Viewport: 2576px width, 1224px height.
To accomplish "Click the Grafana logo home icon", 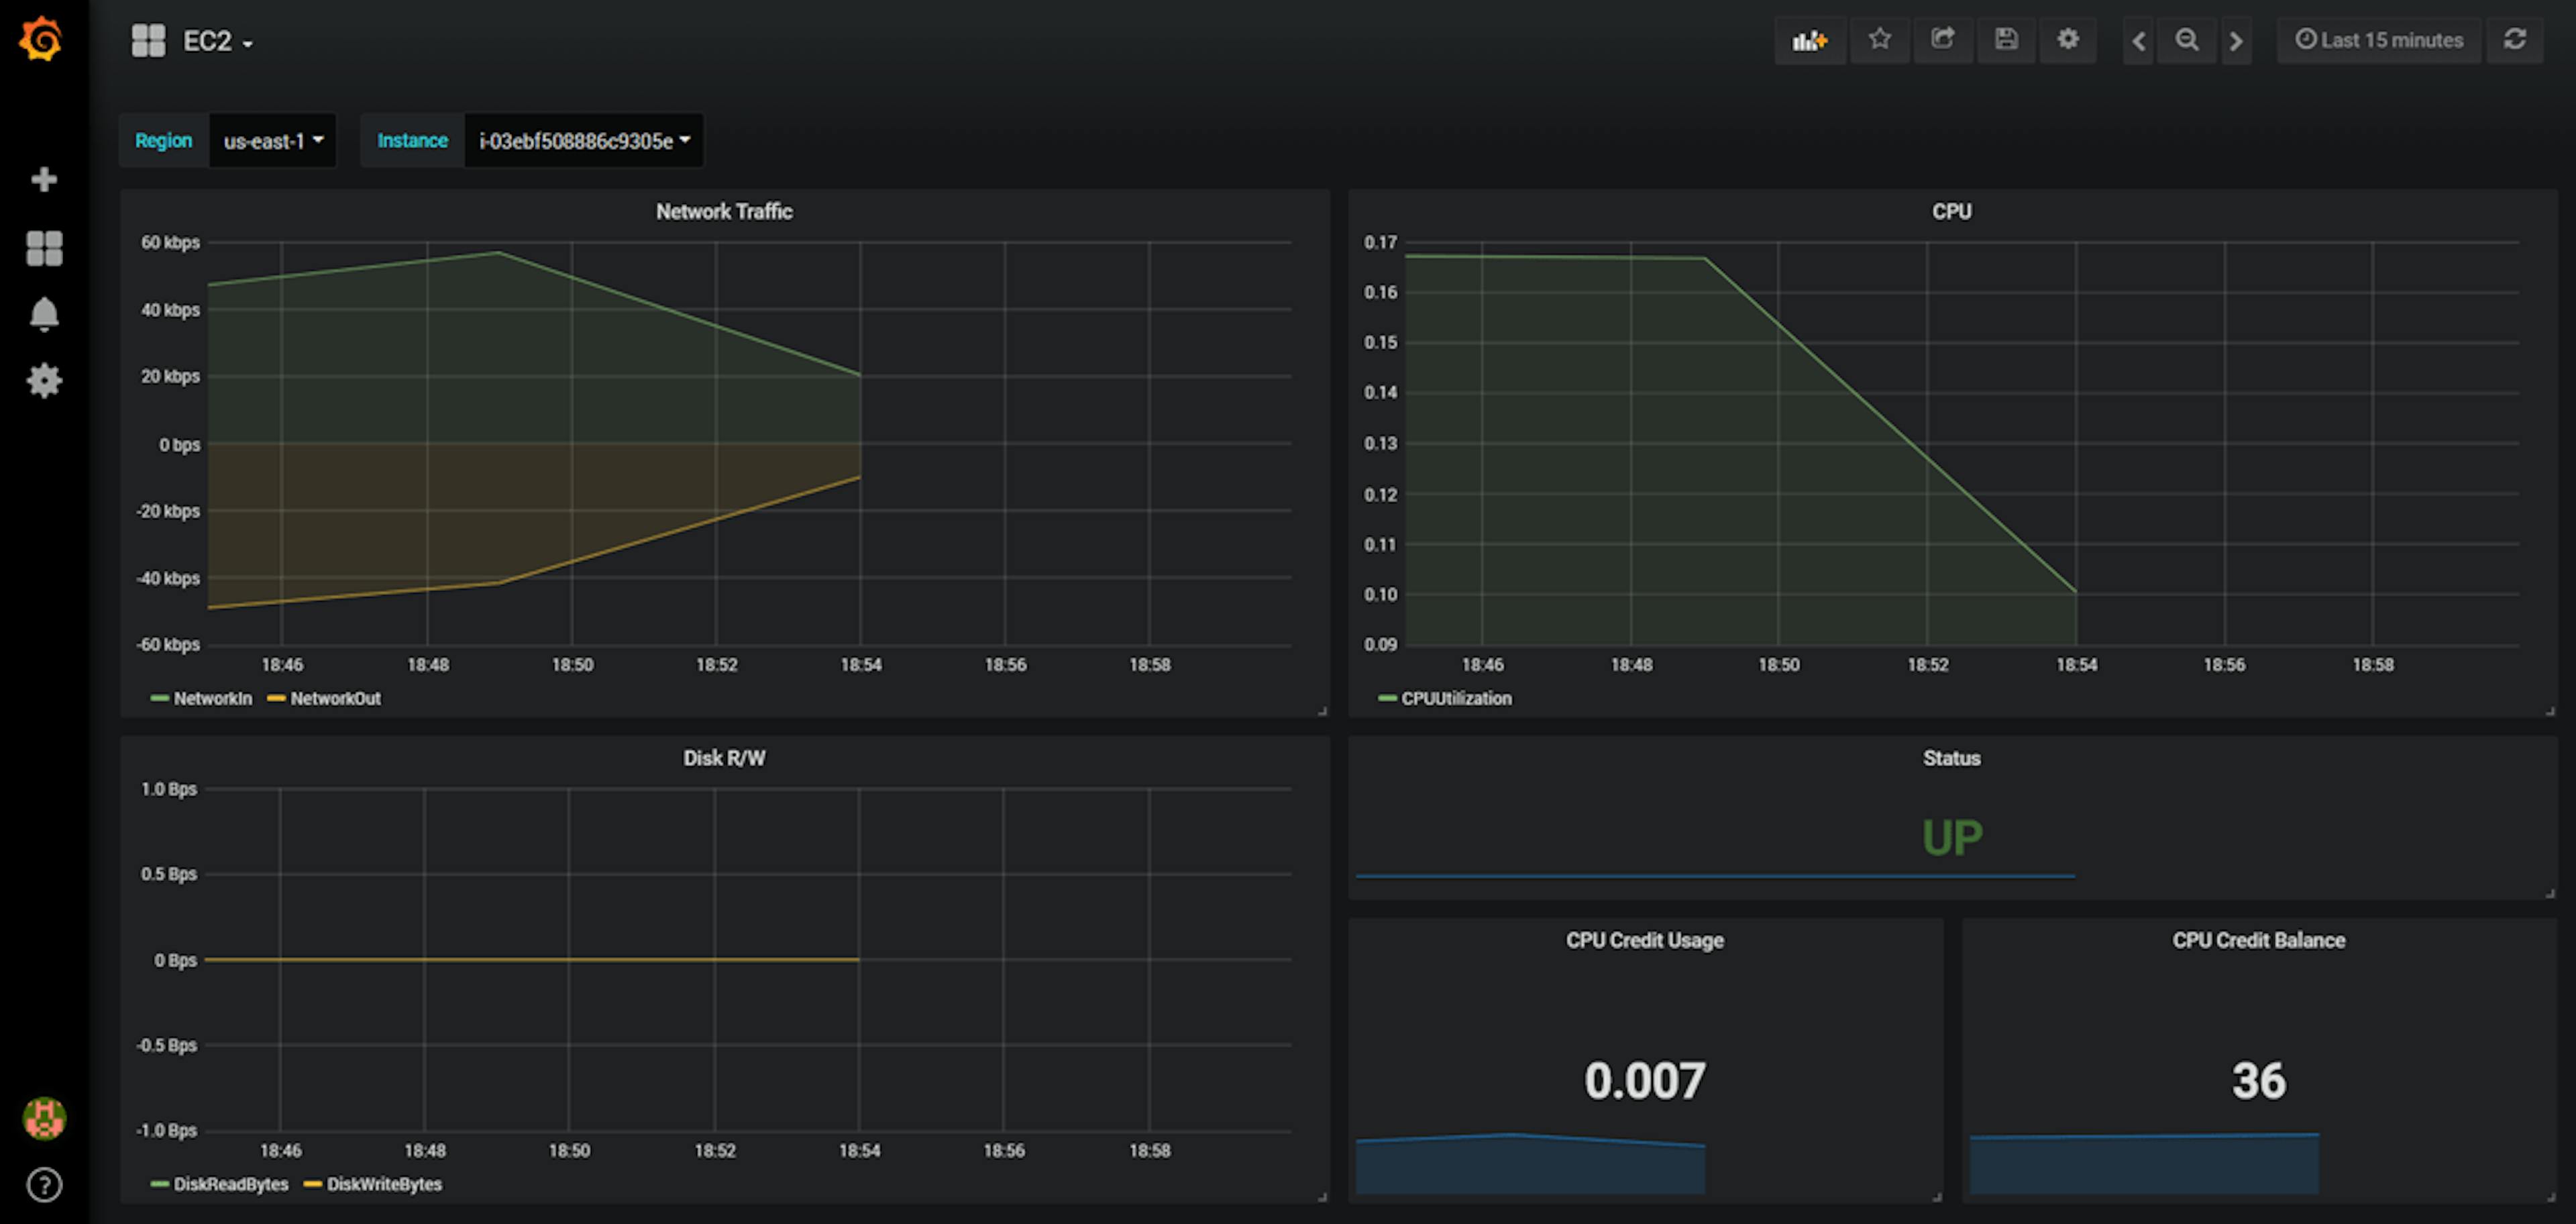I will click(42, 39).
